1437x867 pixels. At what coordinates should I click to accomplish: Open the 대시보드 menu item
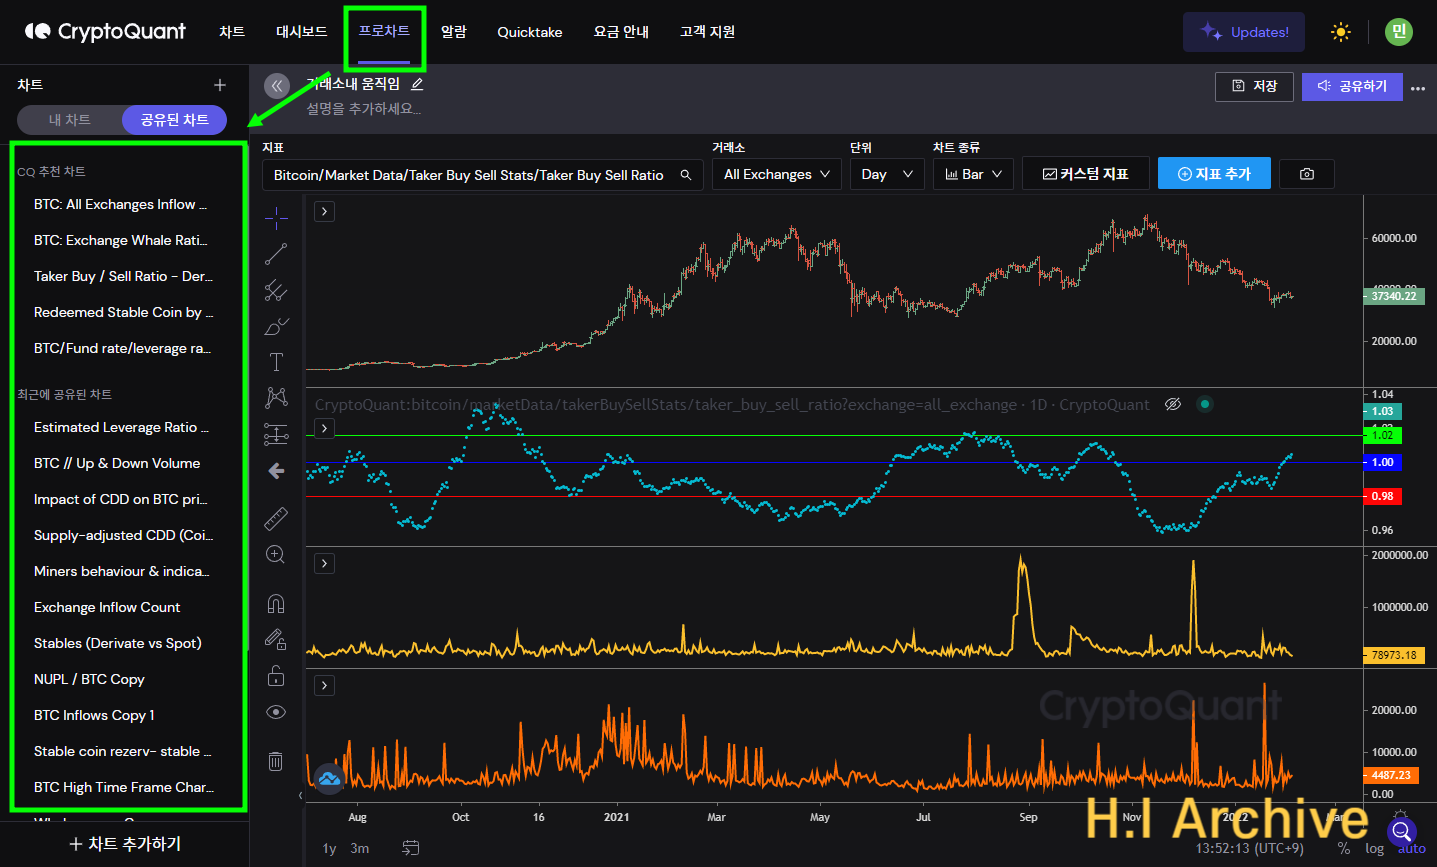[x=302, y=32]
